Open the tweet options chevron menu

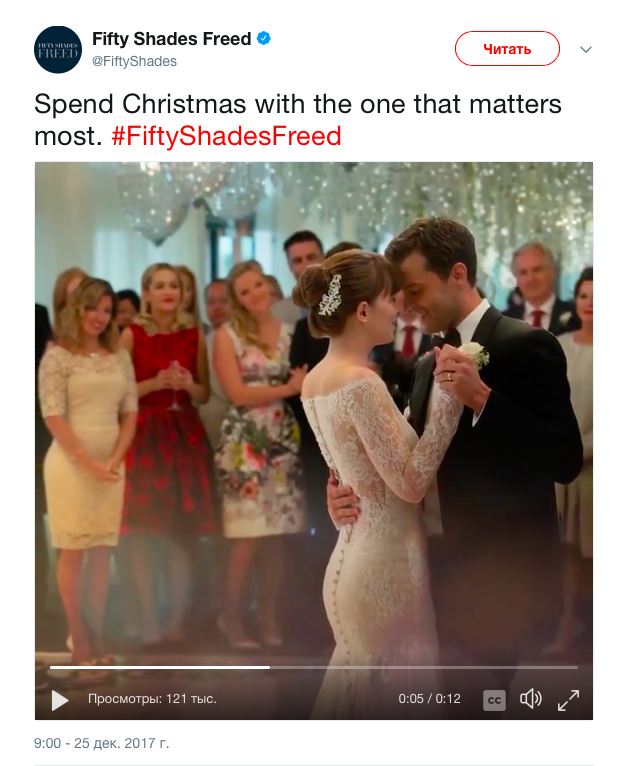(x=587, y=49)
